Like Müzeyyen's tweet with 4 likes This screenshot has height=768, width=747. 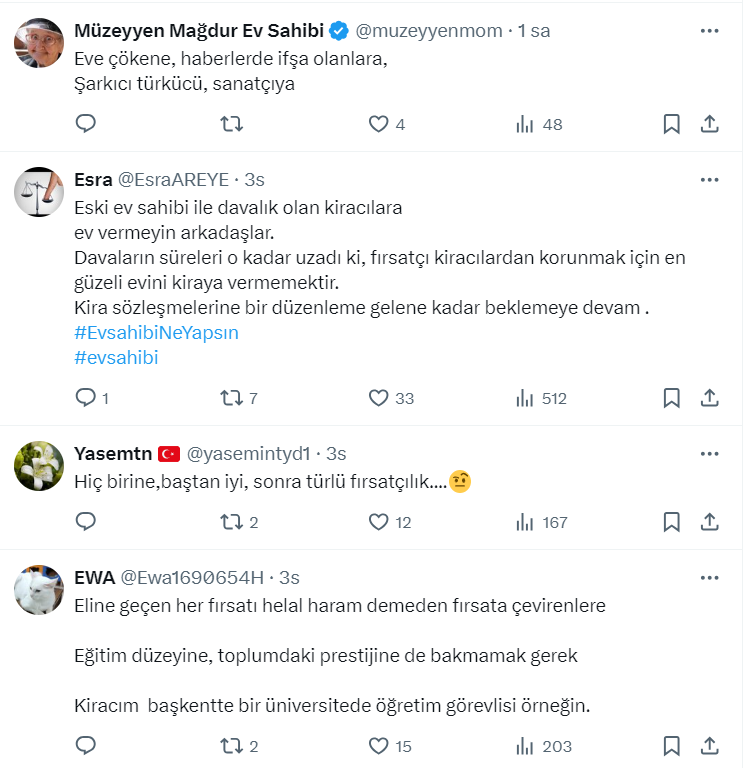378,124
